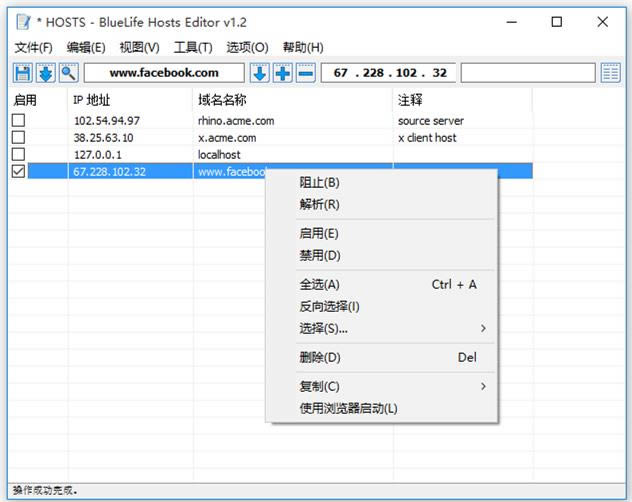632x502 pixels.
Task: Click the highlighted 67.228.102.32 row cell
Action: 109,171
